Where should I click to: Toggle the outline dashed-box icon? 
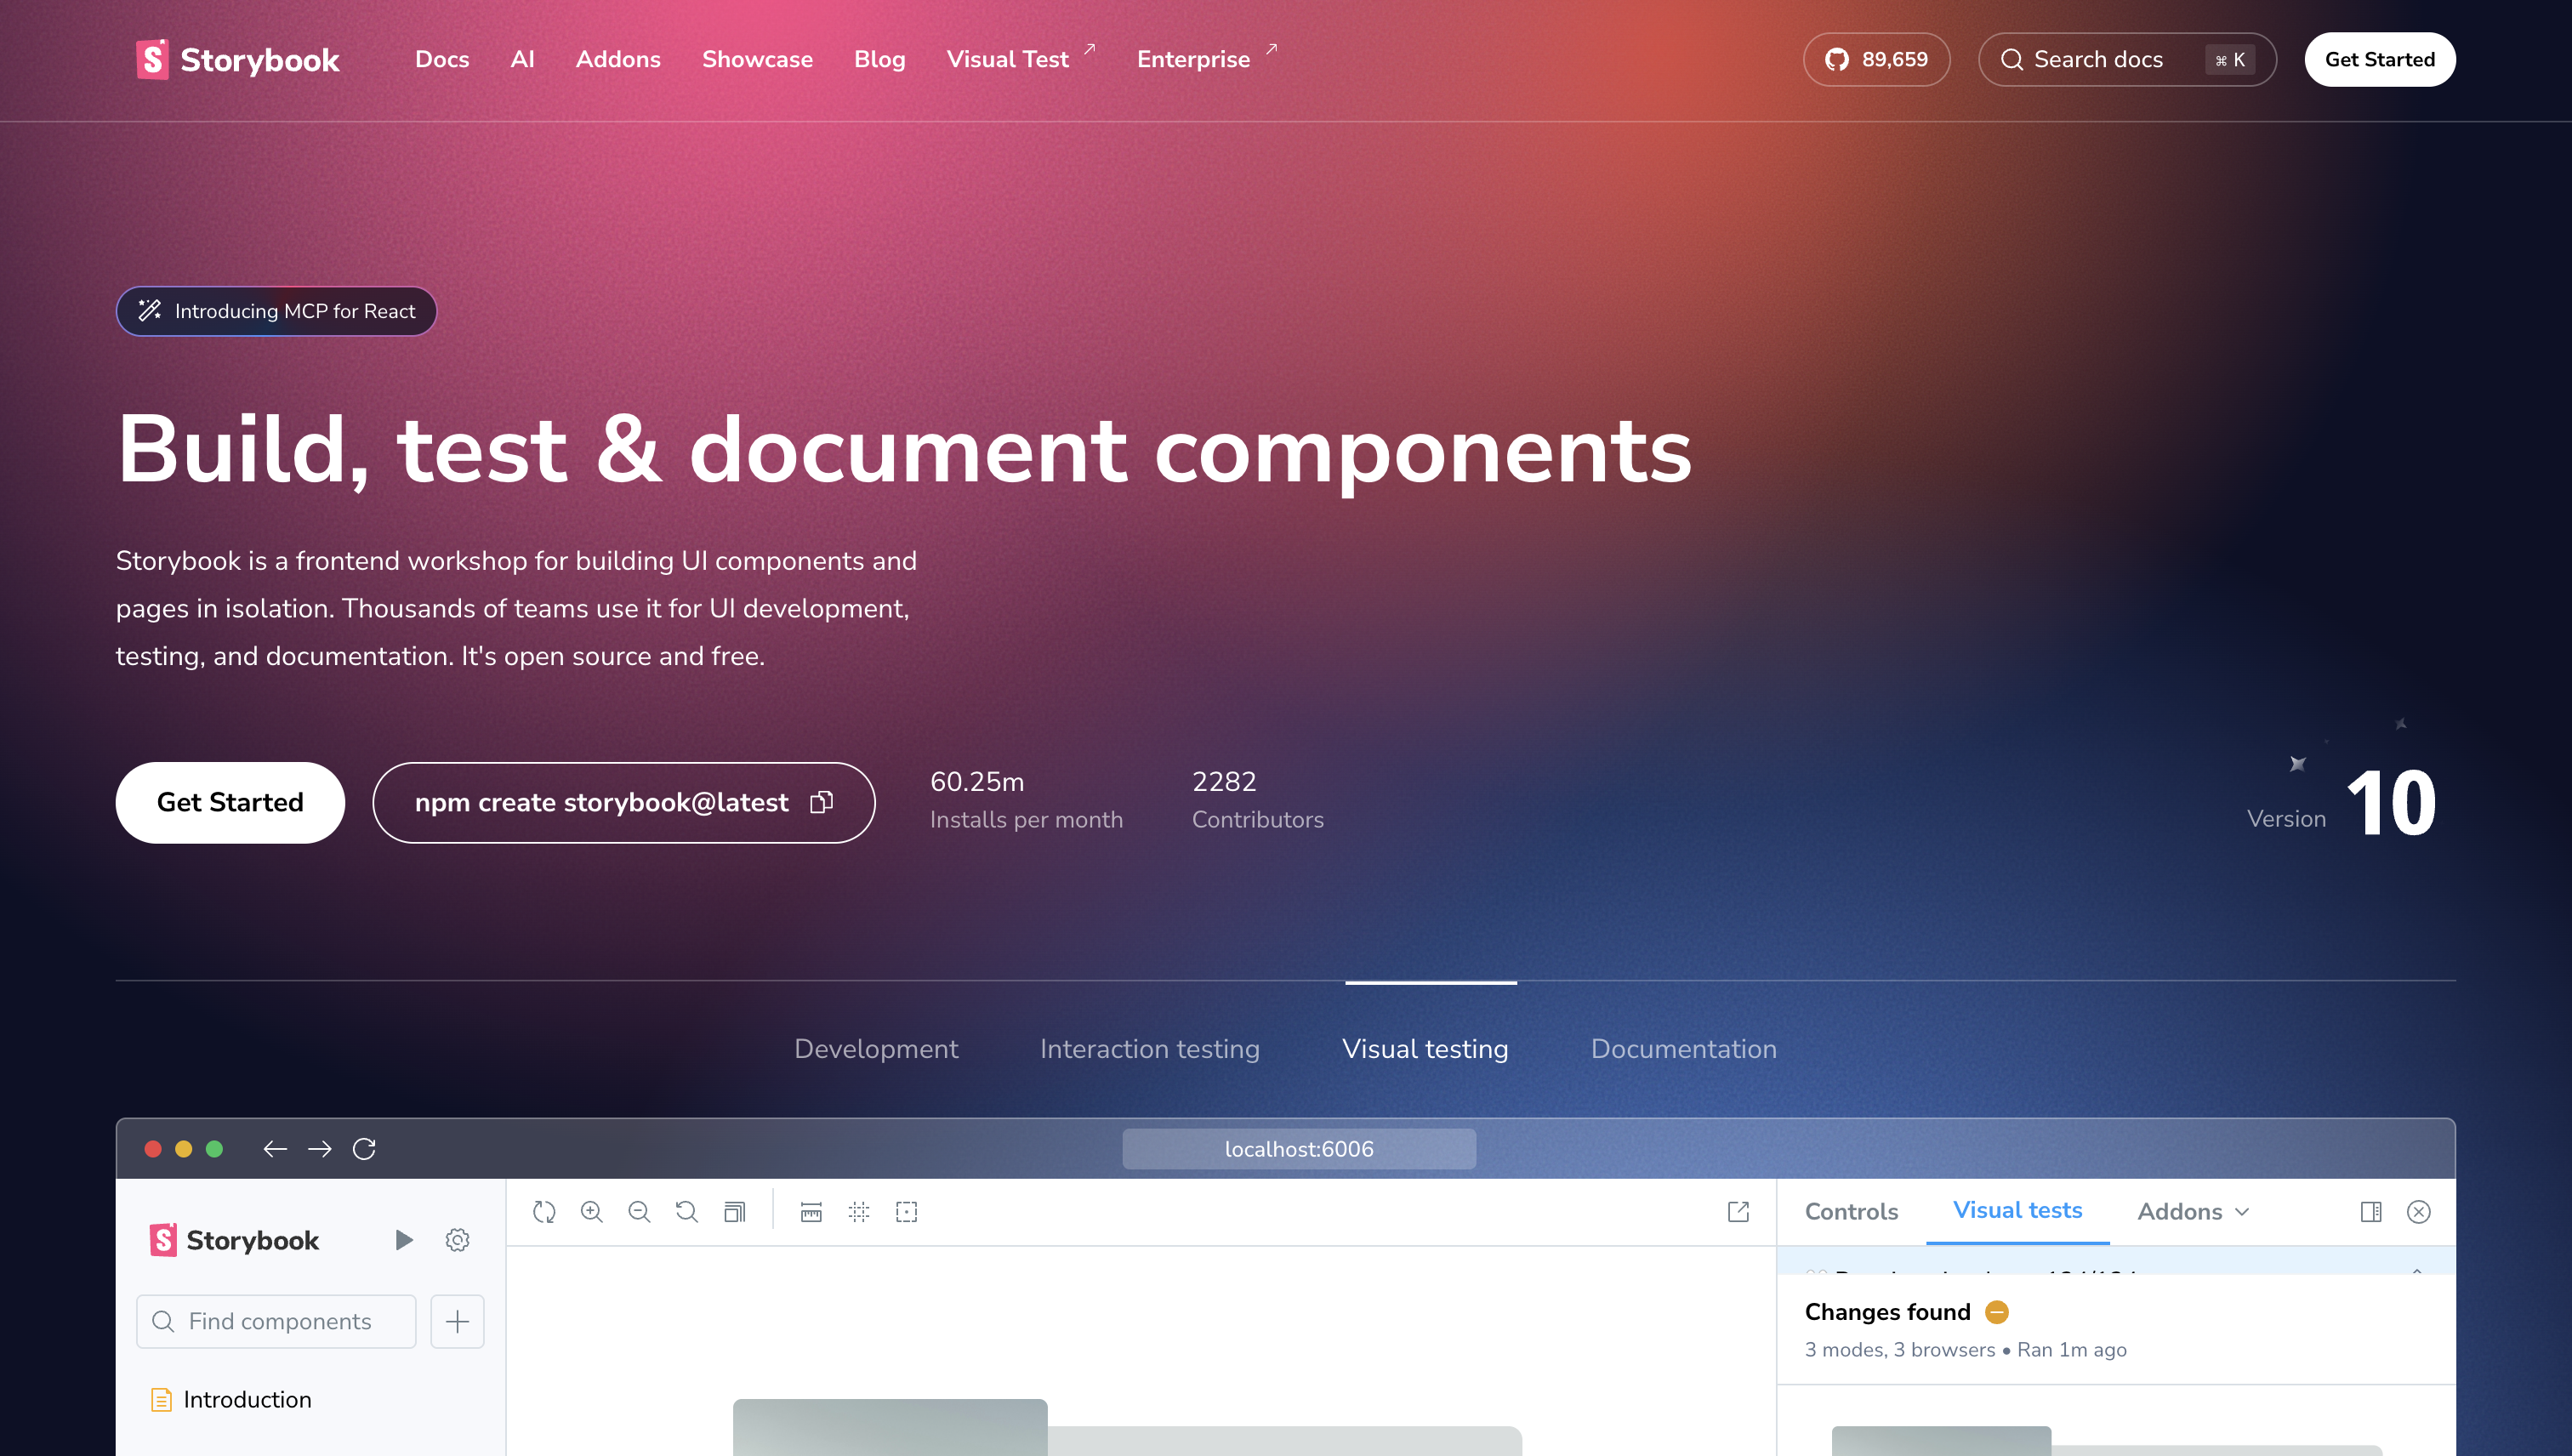[906, 1212]
